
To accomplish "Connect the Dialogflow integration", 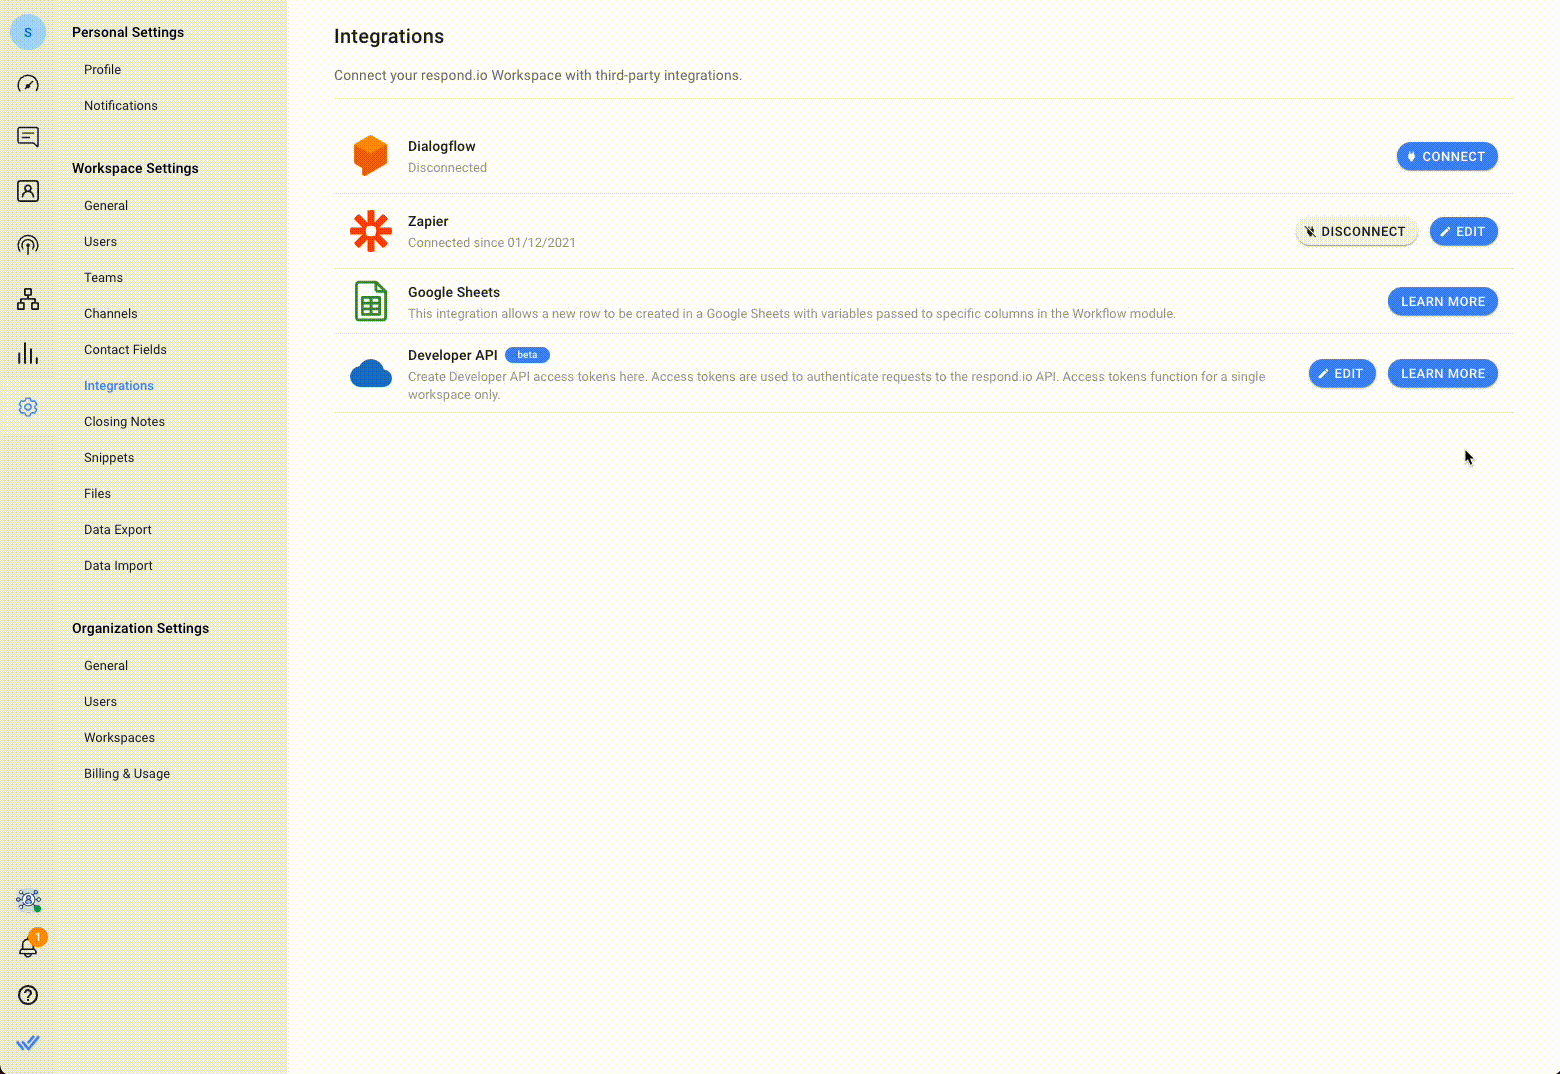I will [x=1446, y=157].
